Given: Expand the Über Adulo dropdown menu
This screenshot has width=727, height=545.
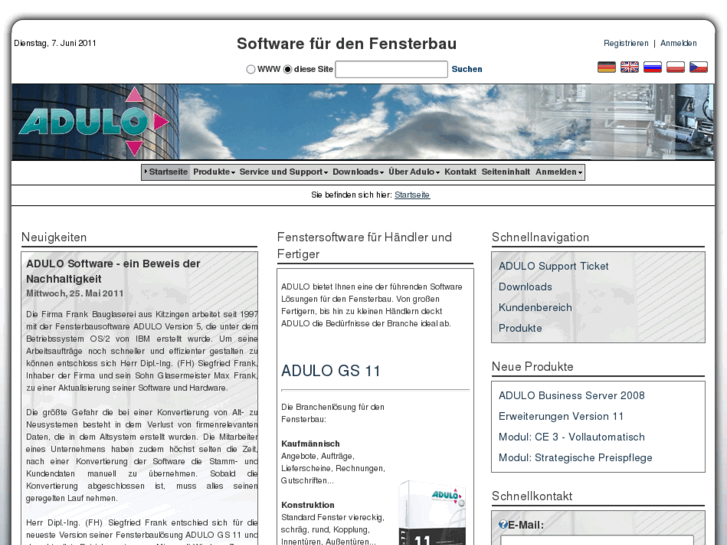Looking at the screenshot, I should point(414,172).
